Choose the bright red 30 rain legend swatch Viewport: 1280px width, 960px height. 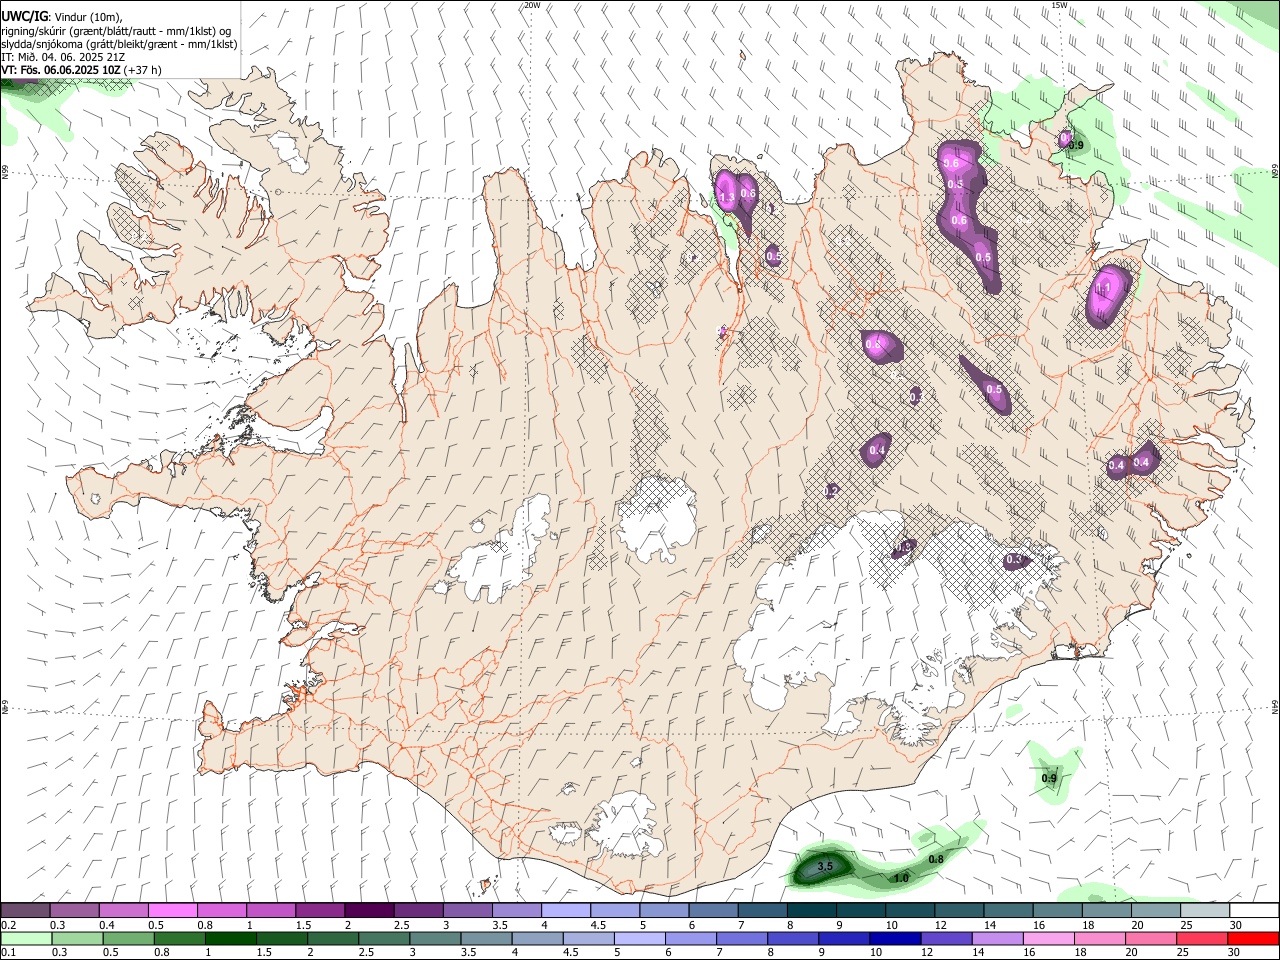(1253, 939)
